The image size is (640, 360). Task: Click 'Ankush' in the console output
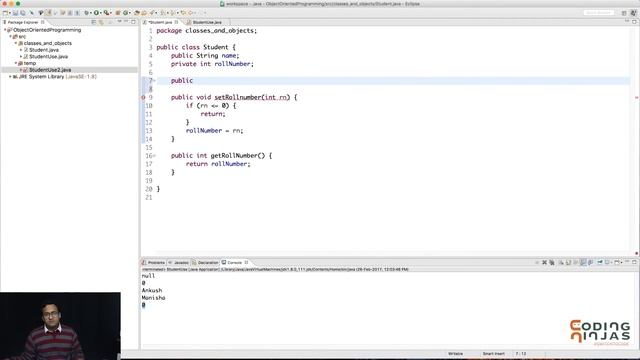pos(152,290)
